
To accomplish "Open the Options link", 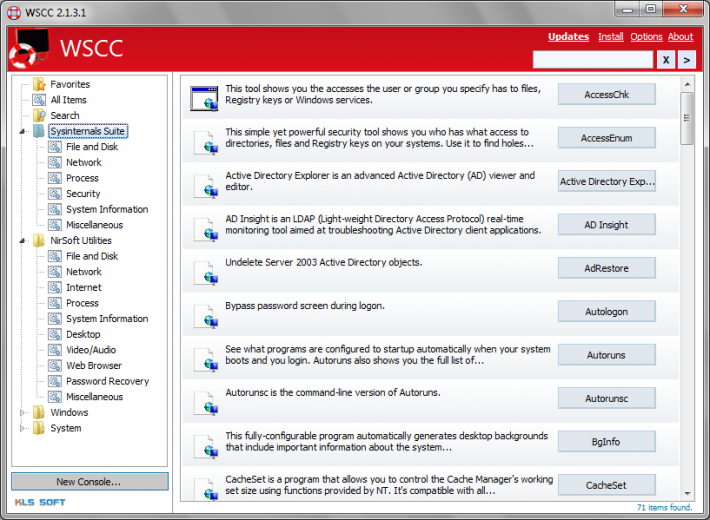I will [x=646, y=37].
